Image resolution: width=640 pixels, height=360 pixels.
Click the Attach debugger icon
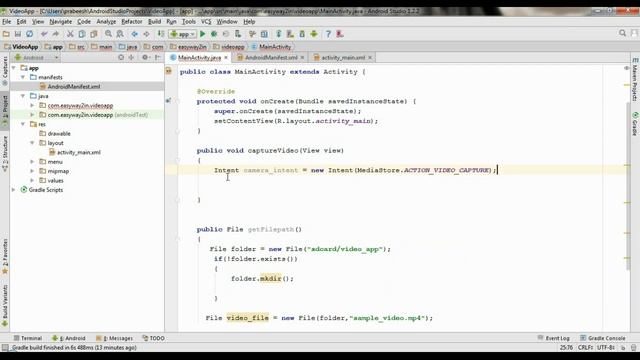tap(238, 34)
